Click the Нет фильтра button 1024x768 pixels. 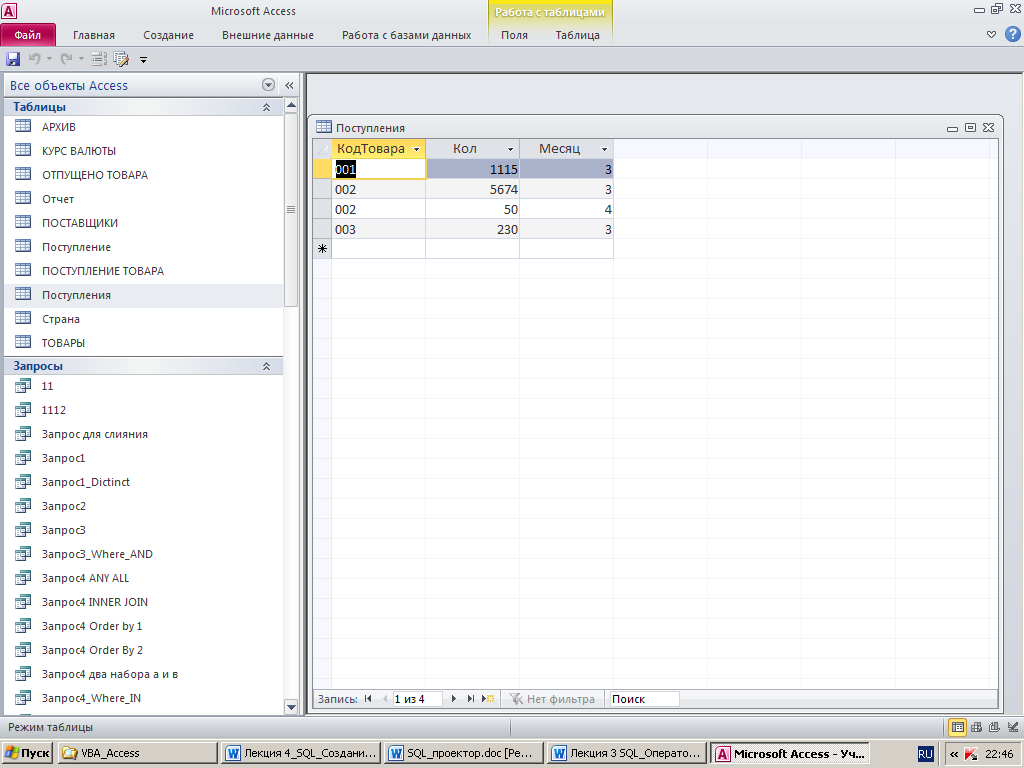click(552, 699)
